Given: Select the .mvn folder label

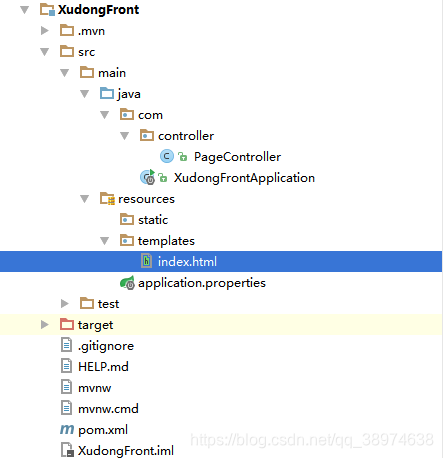Looking at the screenshot, I should [91, 31].
